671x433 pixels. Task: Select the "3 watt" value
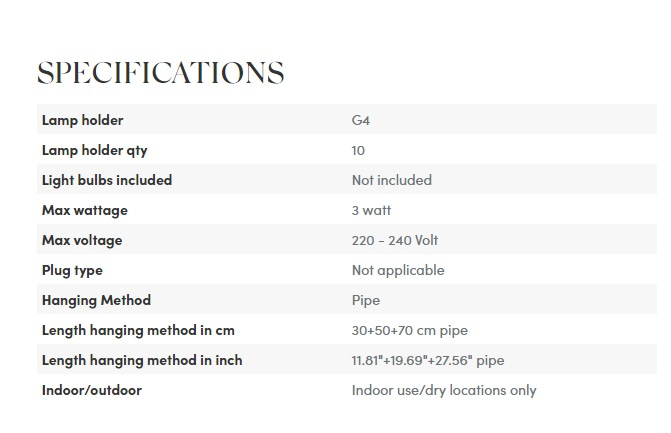click(371, 210)
